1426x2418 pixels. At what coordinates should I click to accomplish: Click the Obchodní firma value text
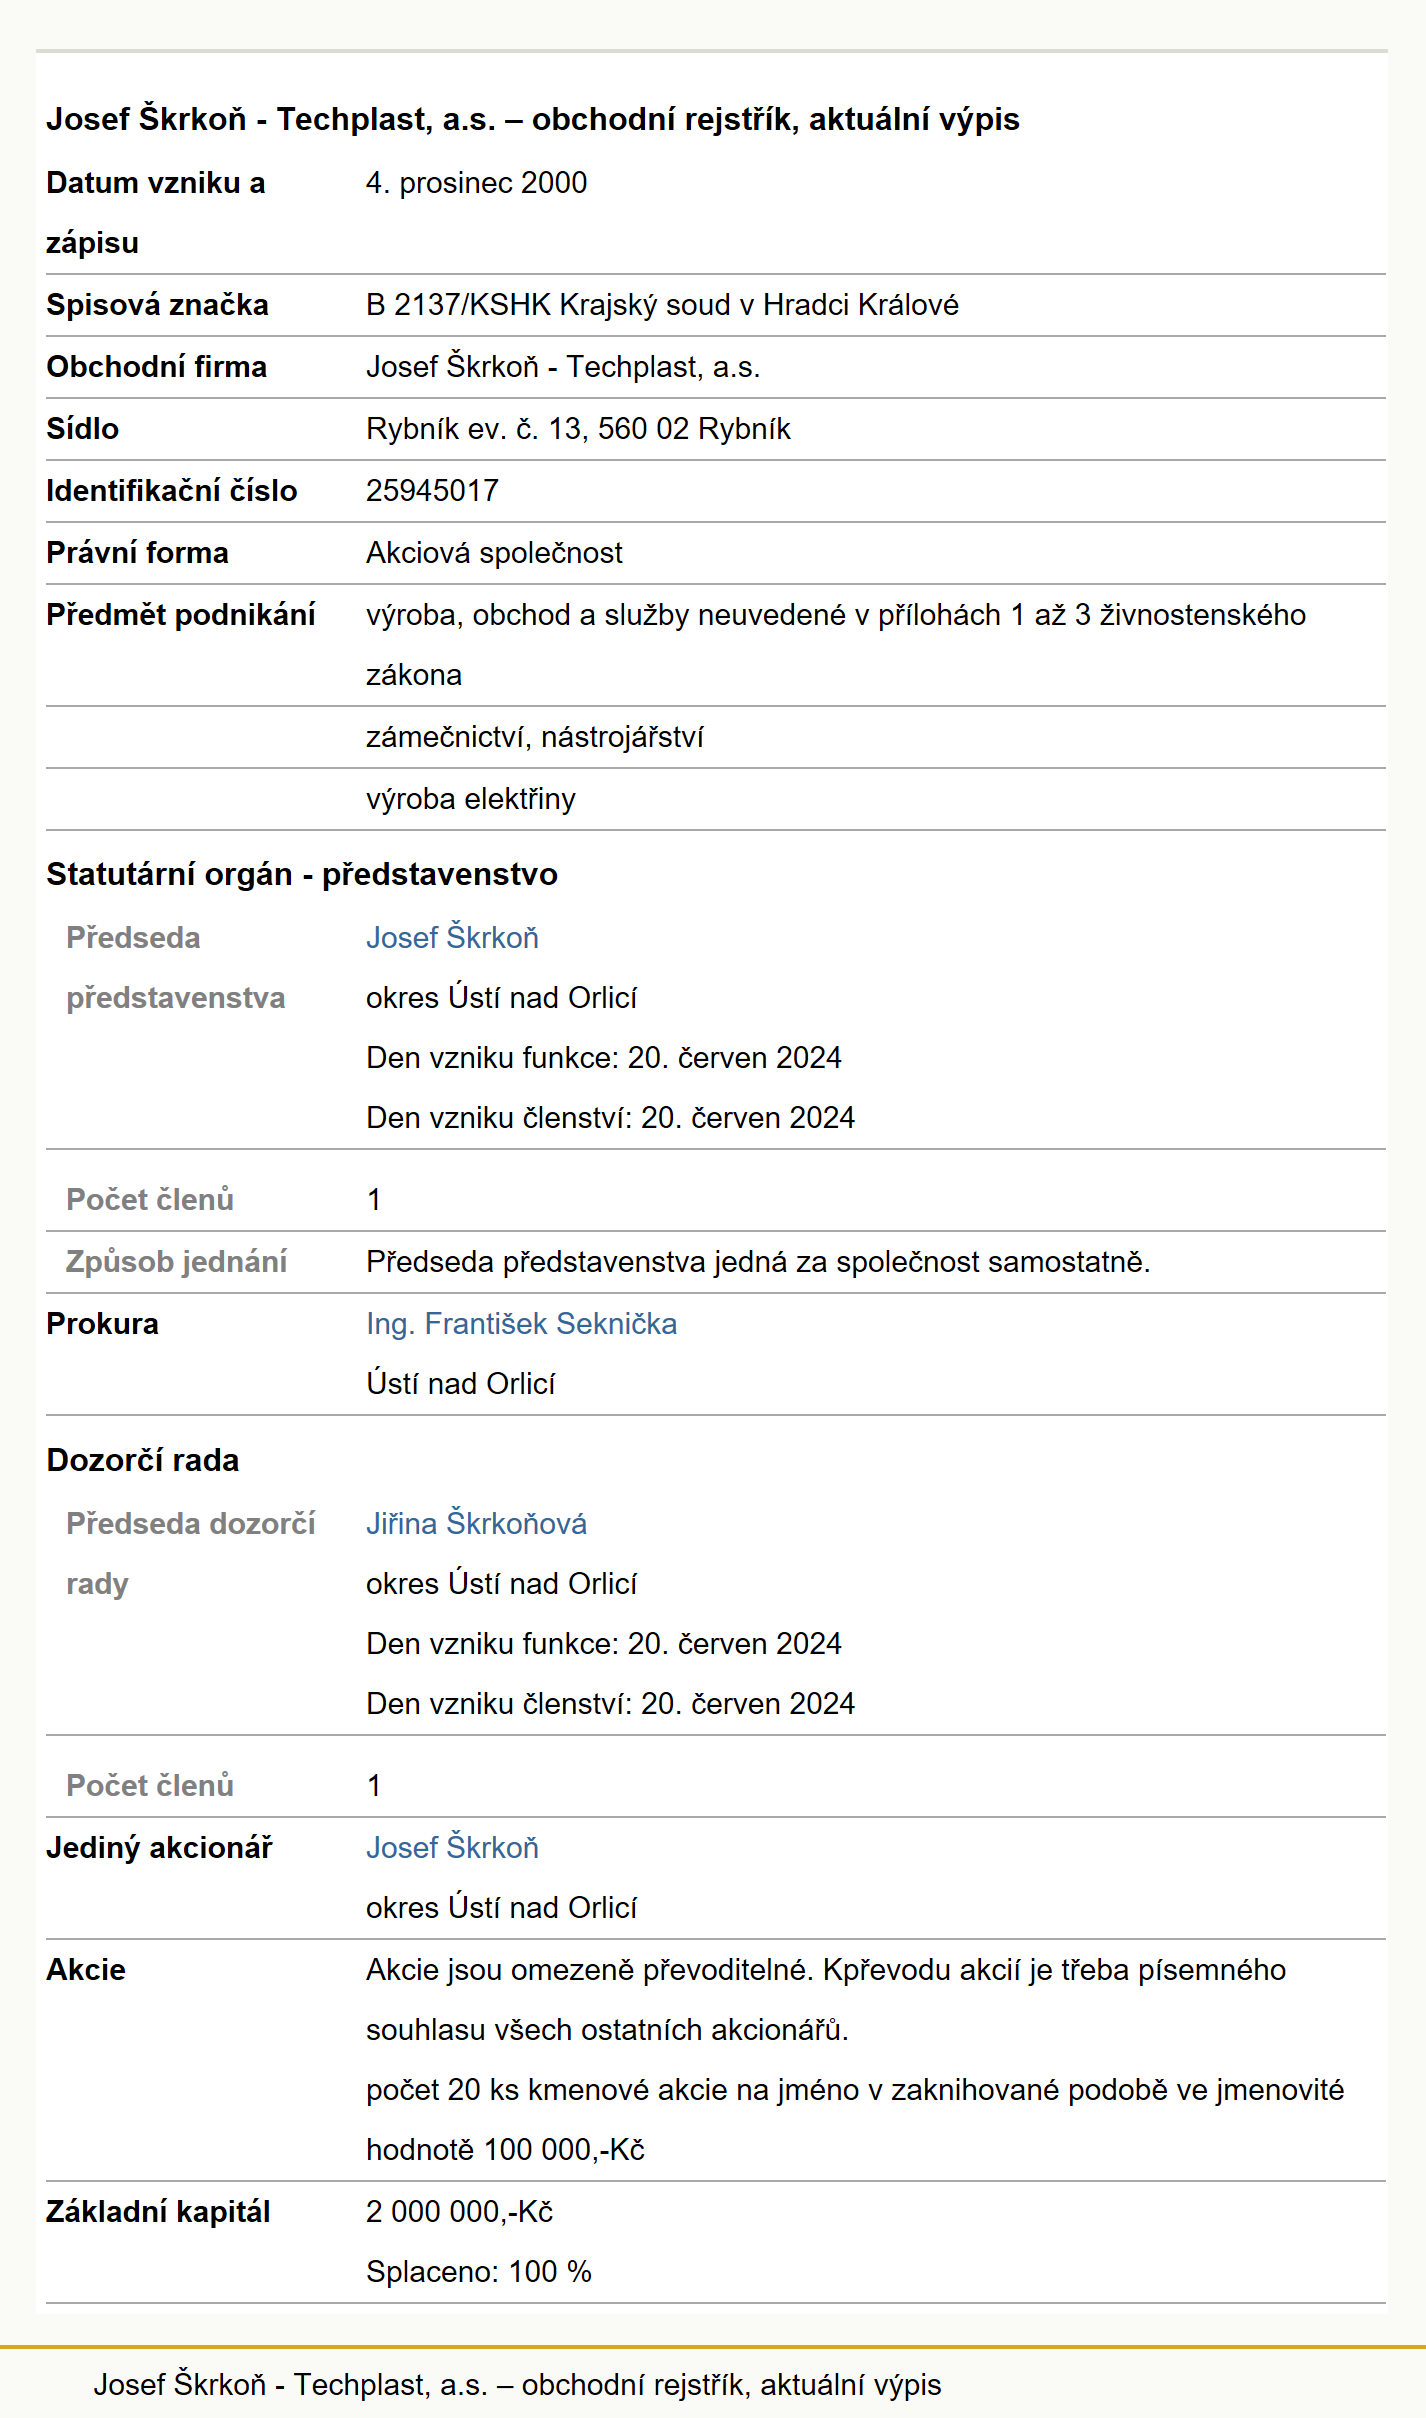pos(563,367)
